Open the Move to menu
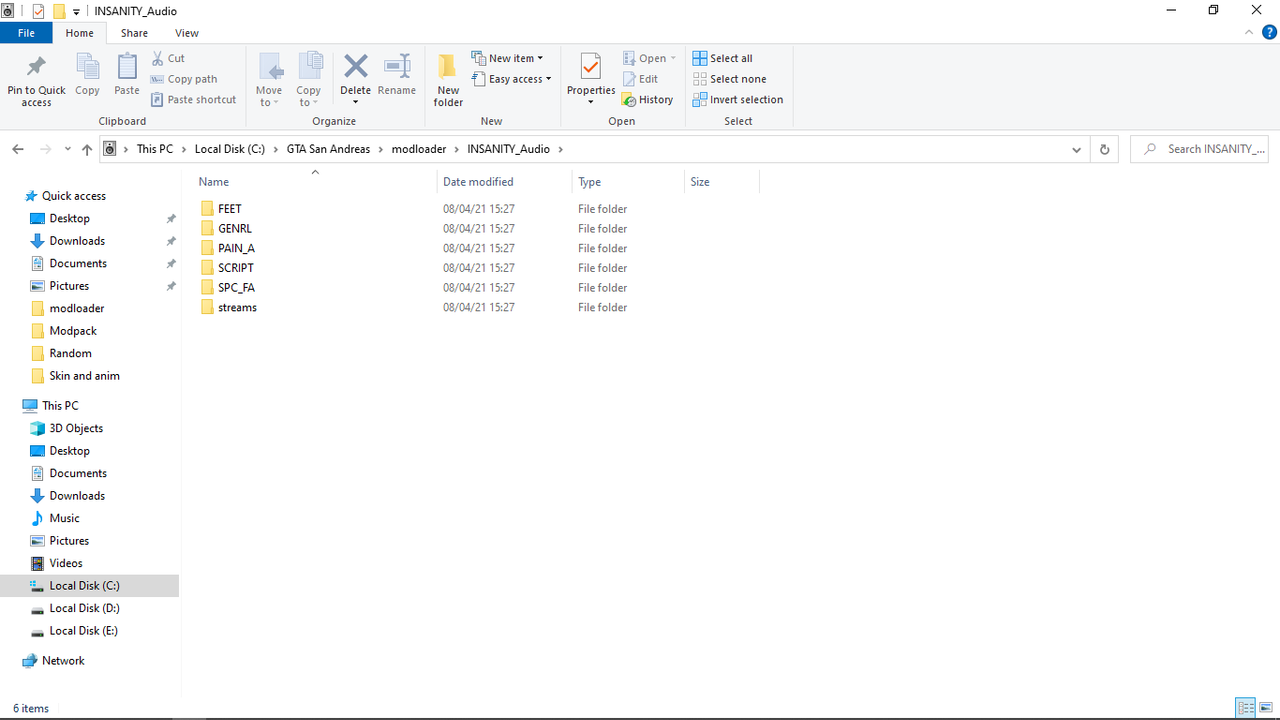 tap(270, 80)
